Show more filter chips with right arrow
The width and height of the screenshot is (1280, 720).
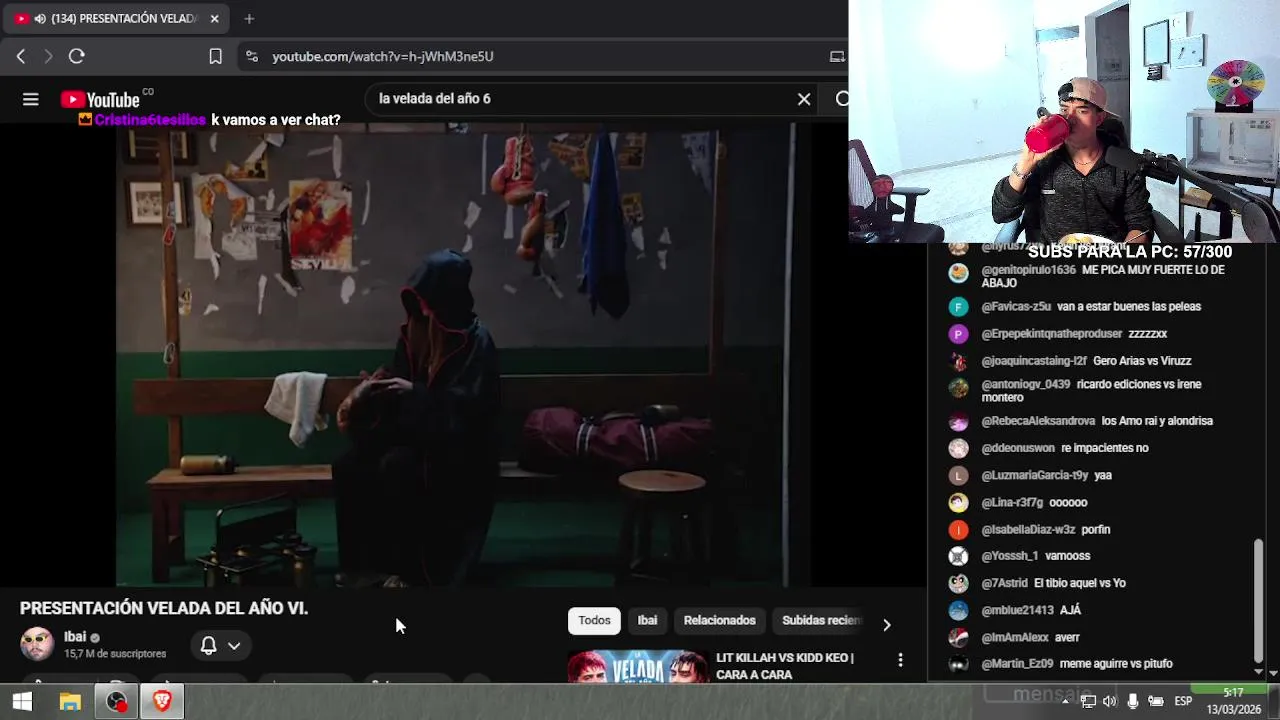[886, 624]
